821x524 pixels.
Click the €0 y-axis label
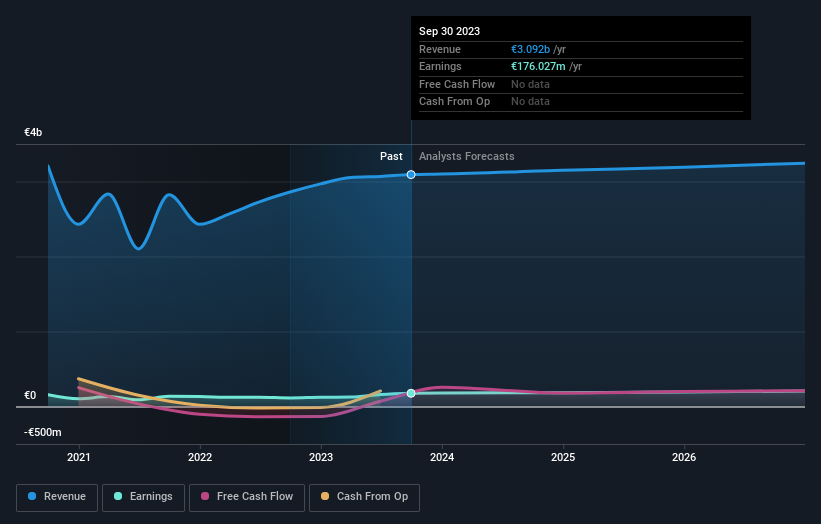(30, 395)
